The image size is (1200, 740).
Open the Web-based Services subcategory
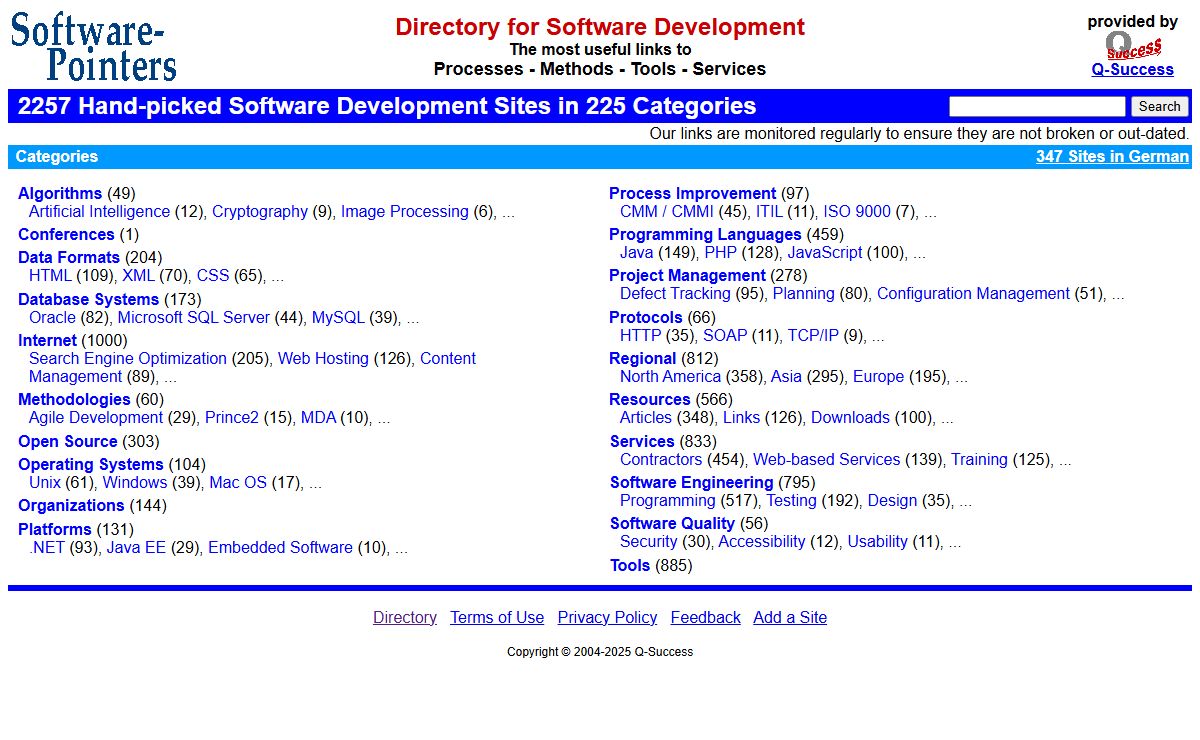[827, 460]
